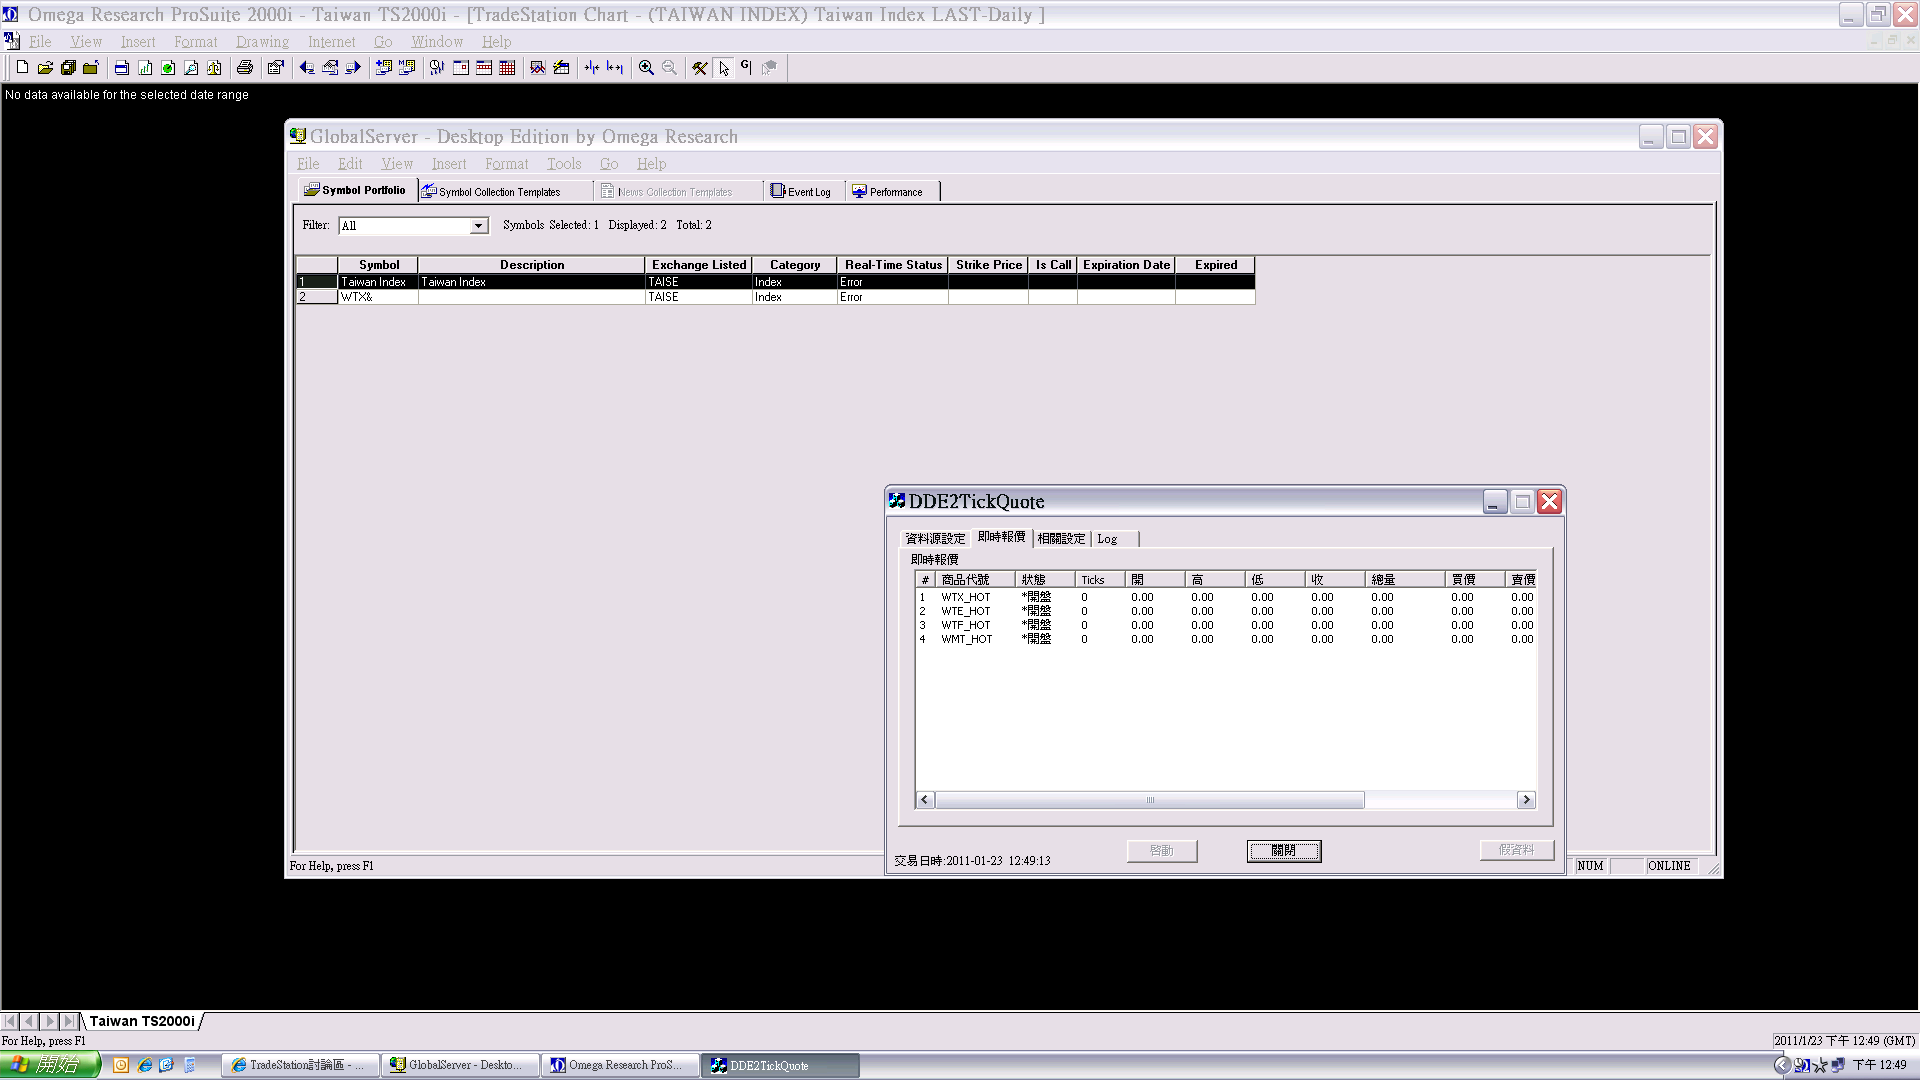
Task: Select WTX_HOT row in quote list
Action: click(x=1226, y=597)
